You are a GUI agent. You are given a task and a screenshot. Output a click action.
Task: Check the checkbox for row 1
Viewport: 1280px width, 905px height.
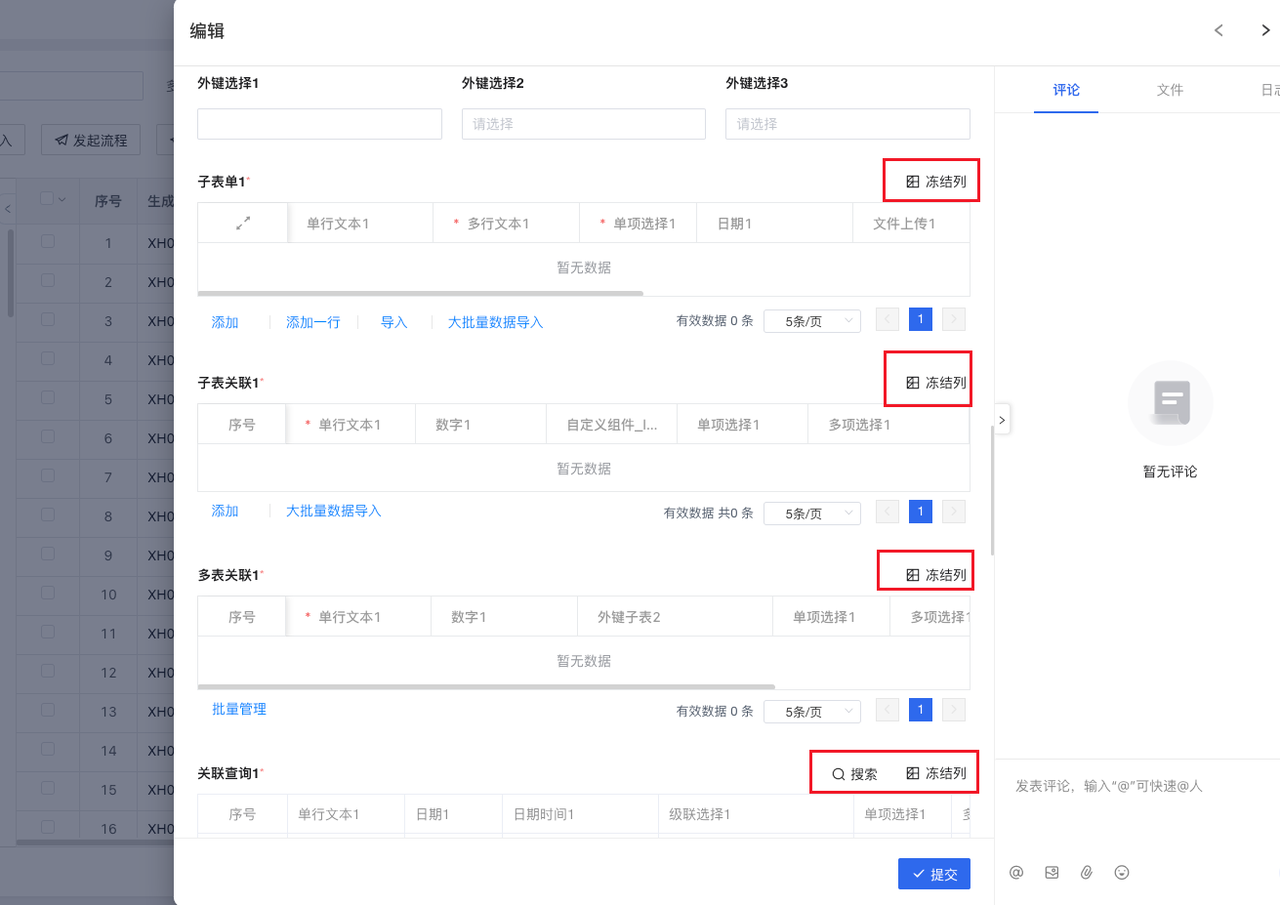point(48,242)
